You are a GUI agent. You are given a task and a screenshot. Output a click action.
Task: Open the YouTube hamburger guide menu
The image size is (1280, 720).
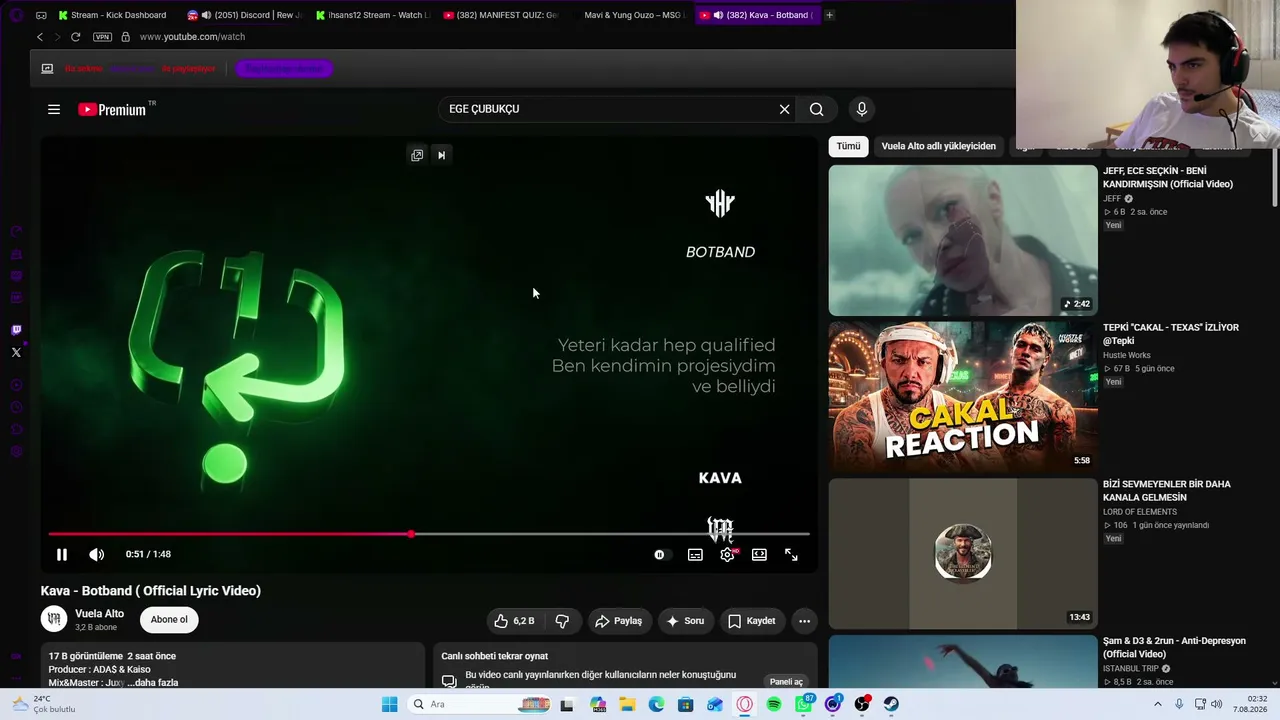(54, 109)
